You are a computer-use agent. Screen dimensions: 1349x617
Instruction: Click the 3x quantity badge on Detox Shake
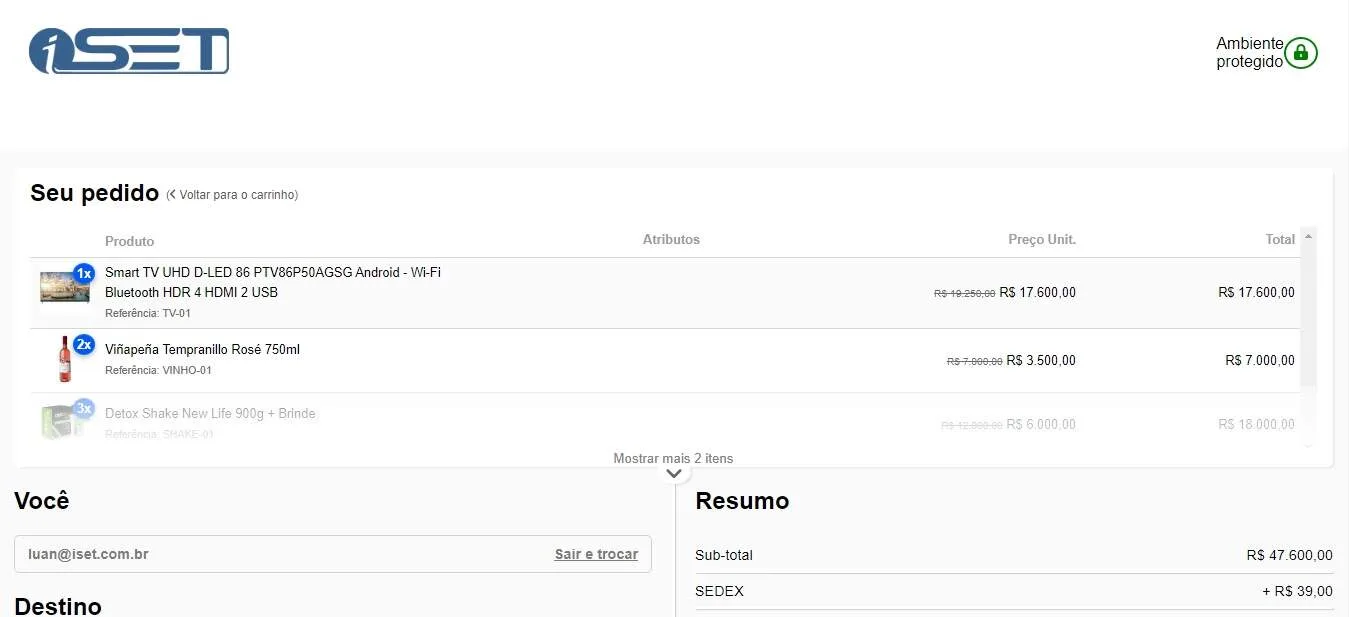(x=84, y=408)
